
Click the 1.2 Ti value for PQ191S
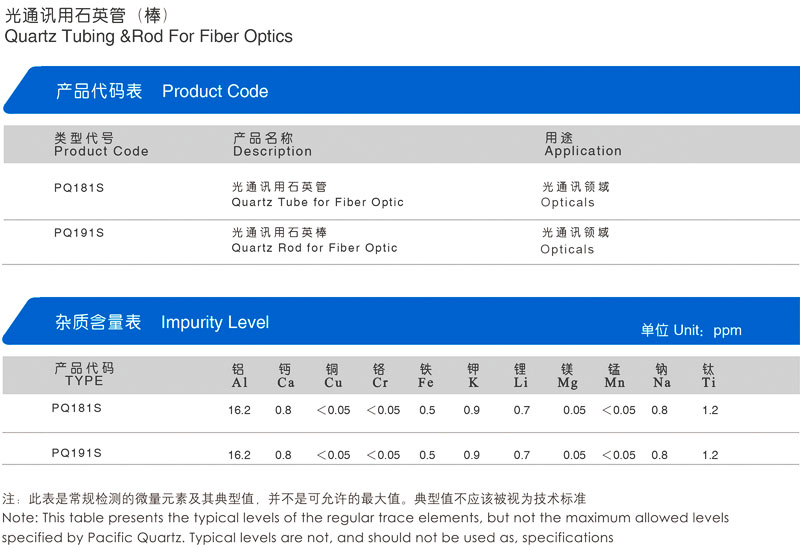(x=710, y=455)
